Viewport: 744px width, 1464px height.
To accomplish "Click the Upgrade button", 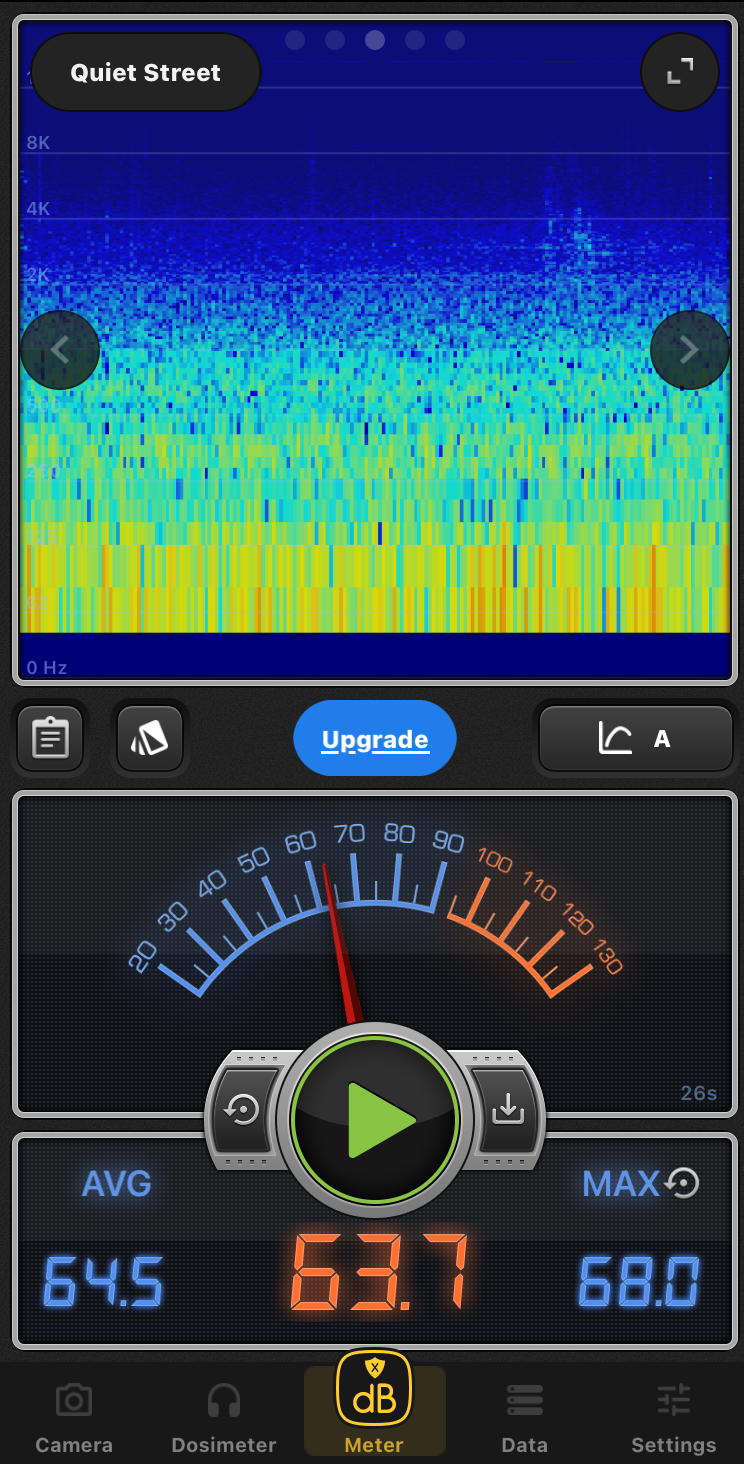I will [x=375, y=739].
